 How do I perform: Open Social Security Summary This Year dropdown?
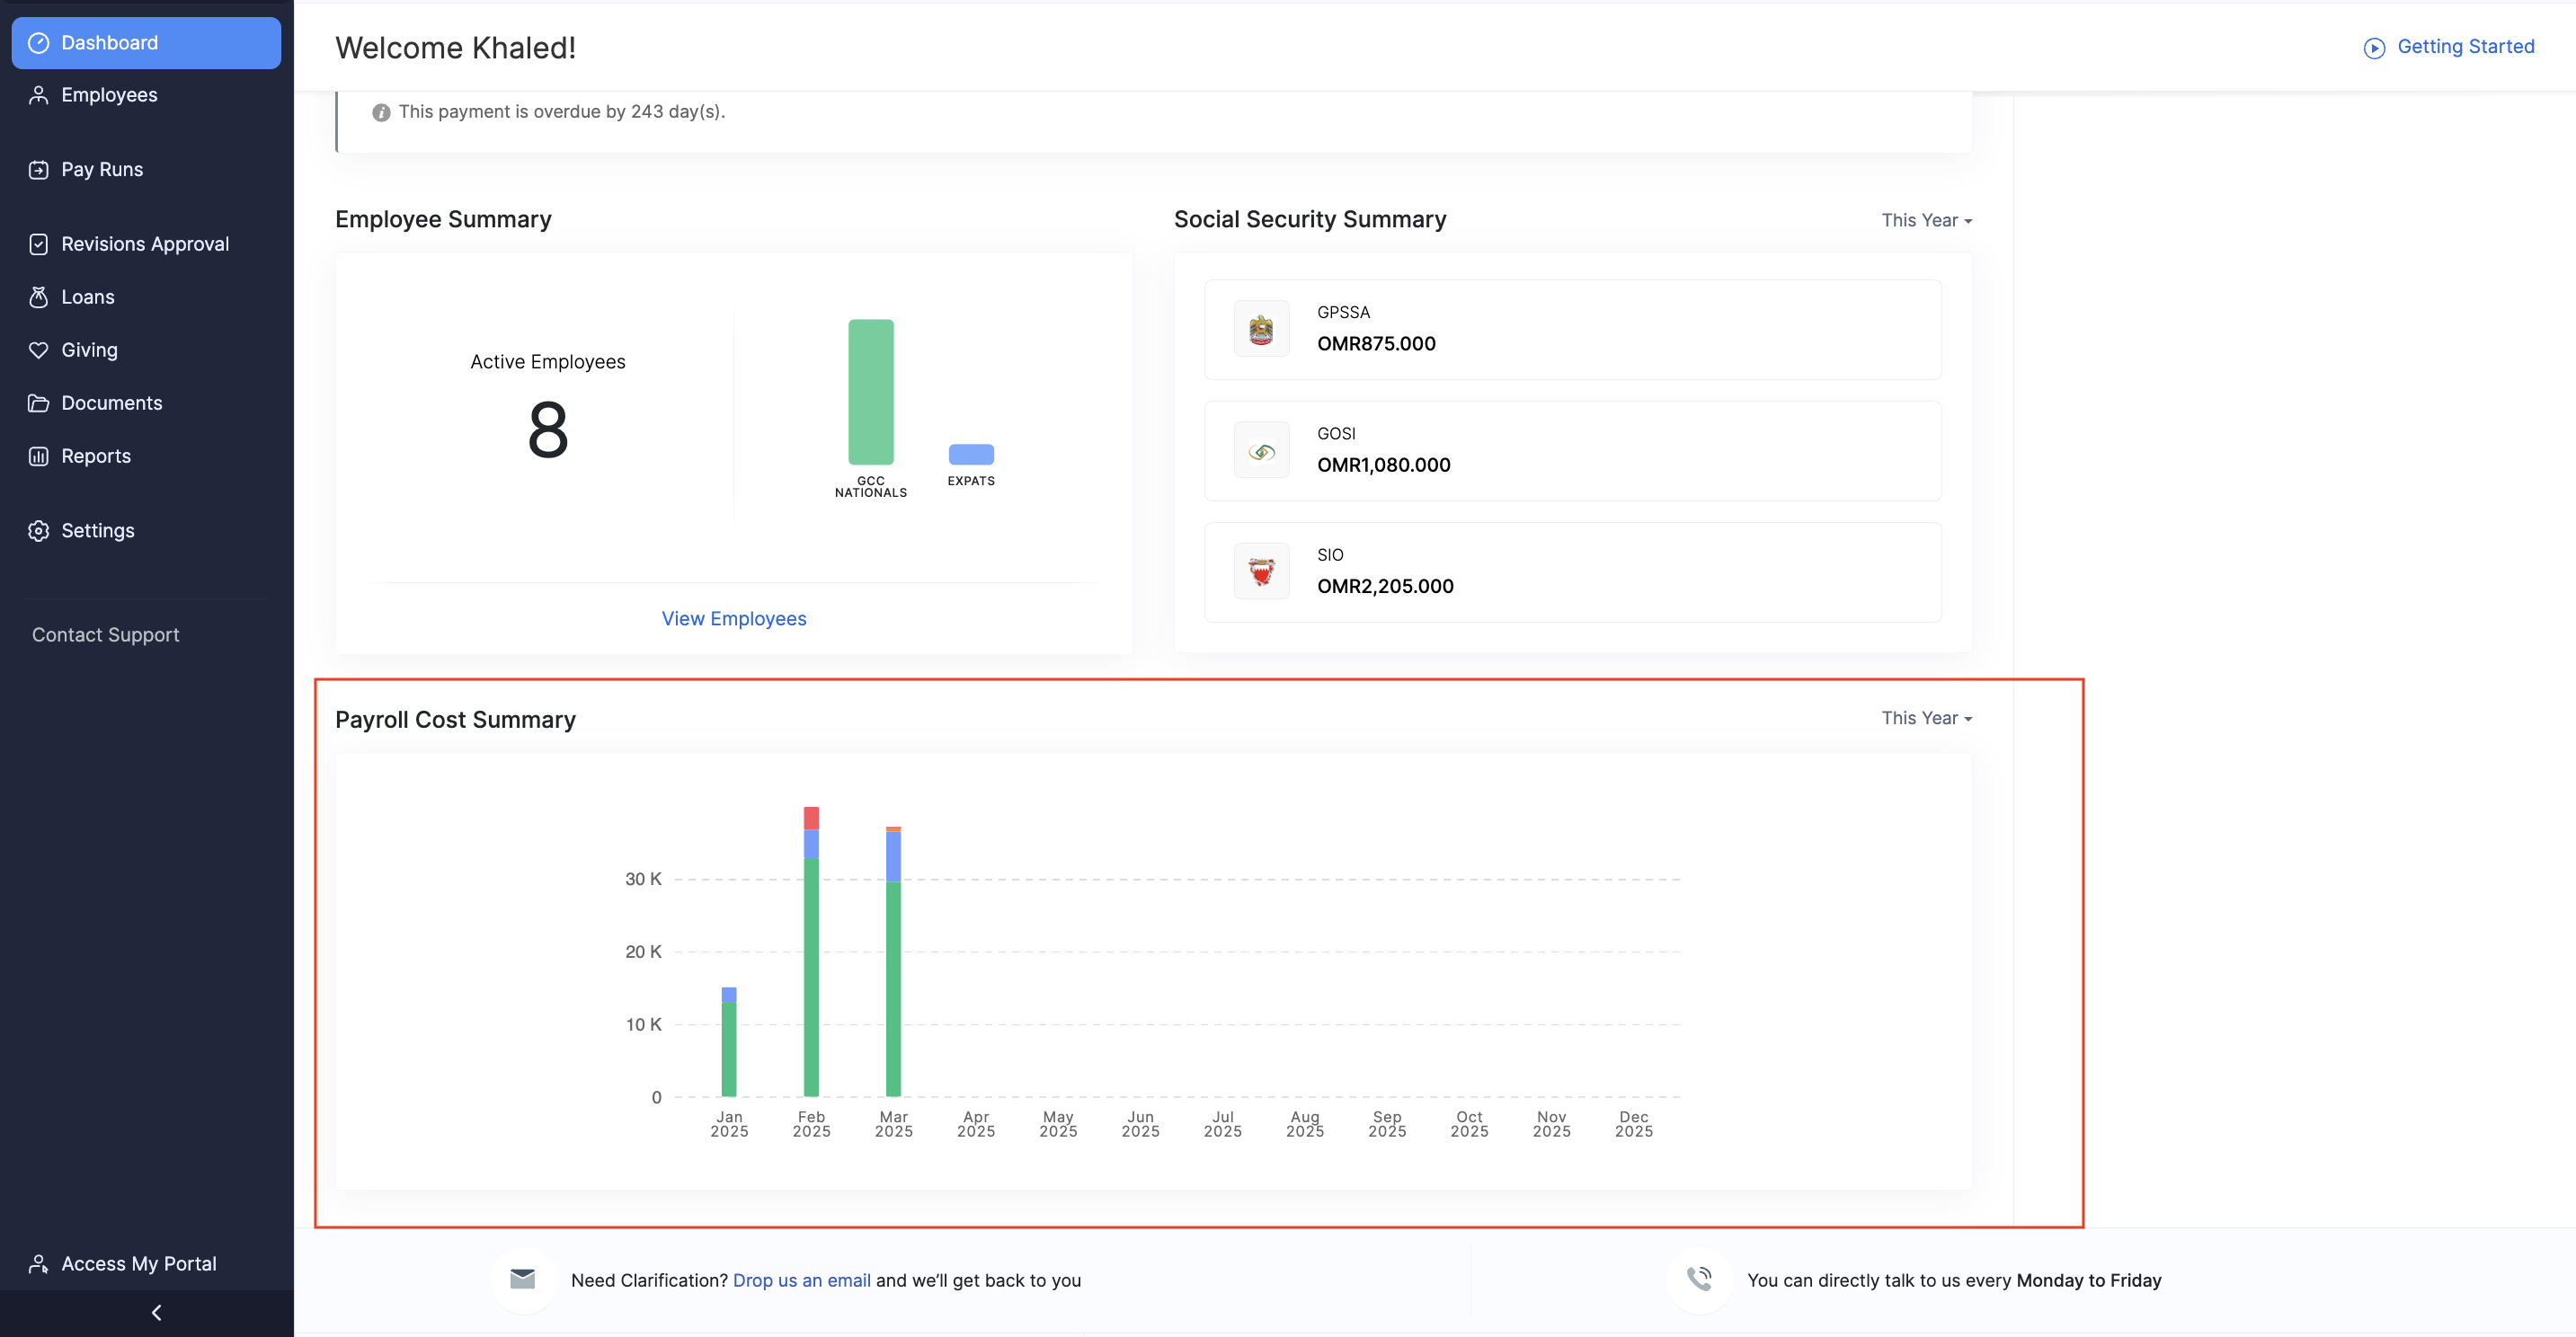point(1926,220)
